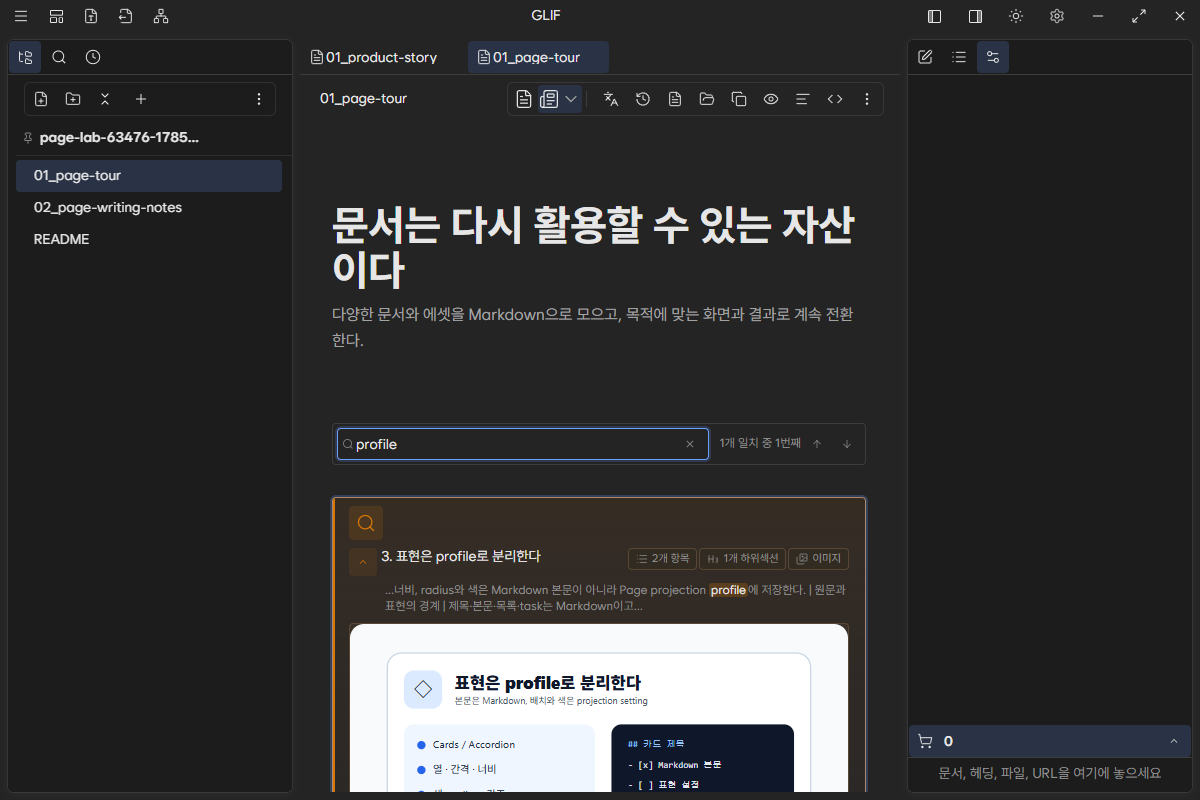
Task: Collapse the '3. 표현은 profile로 분리한다' section
Action: [x=363, y=562]
